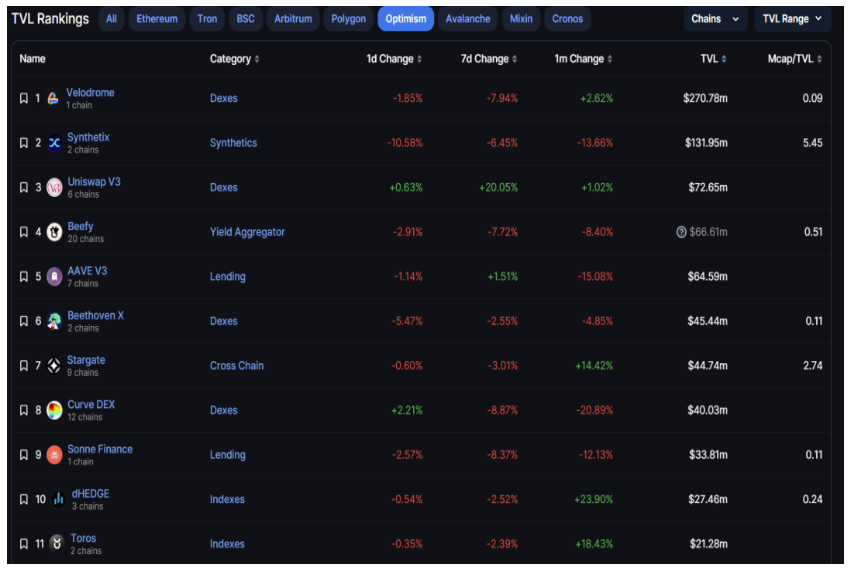The height and width of the screenshot is (575, 856).
Task: Sort table by 7d Change column
Action: [489, 59]
